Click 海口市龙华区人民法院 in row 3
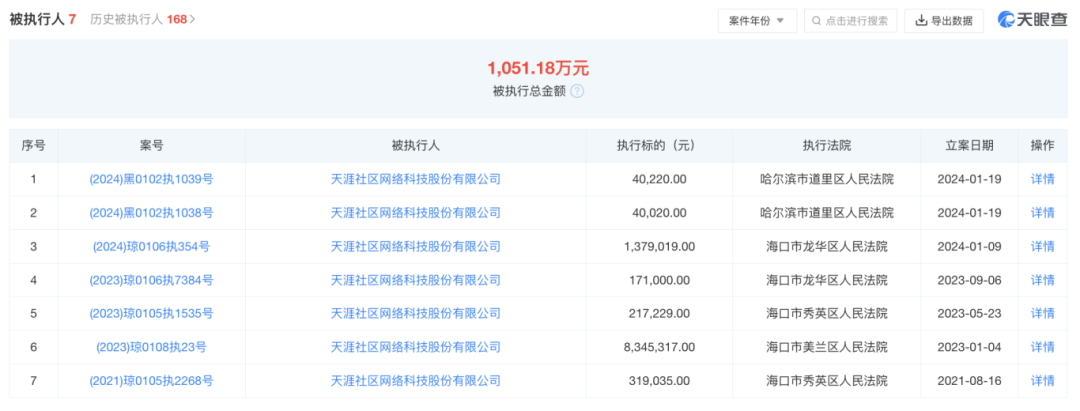 827,246
